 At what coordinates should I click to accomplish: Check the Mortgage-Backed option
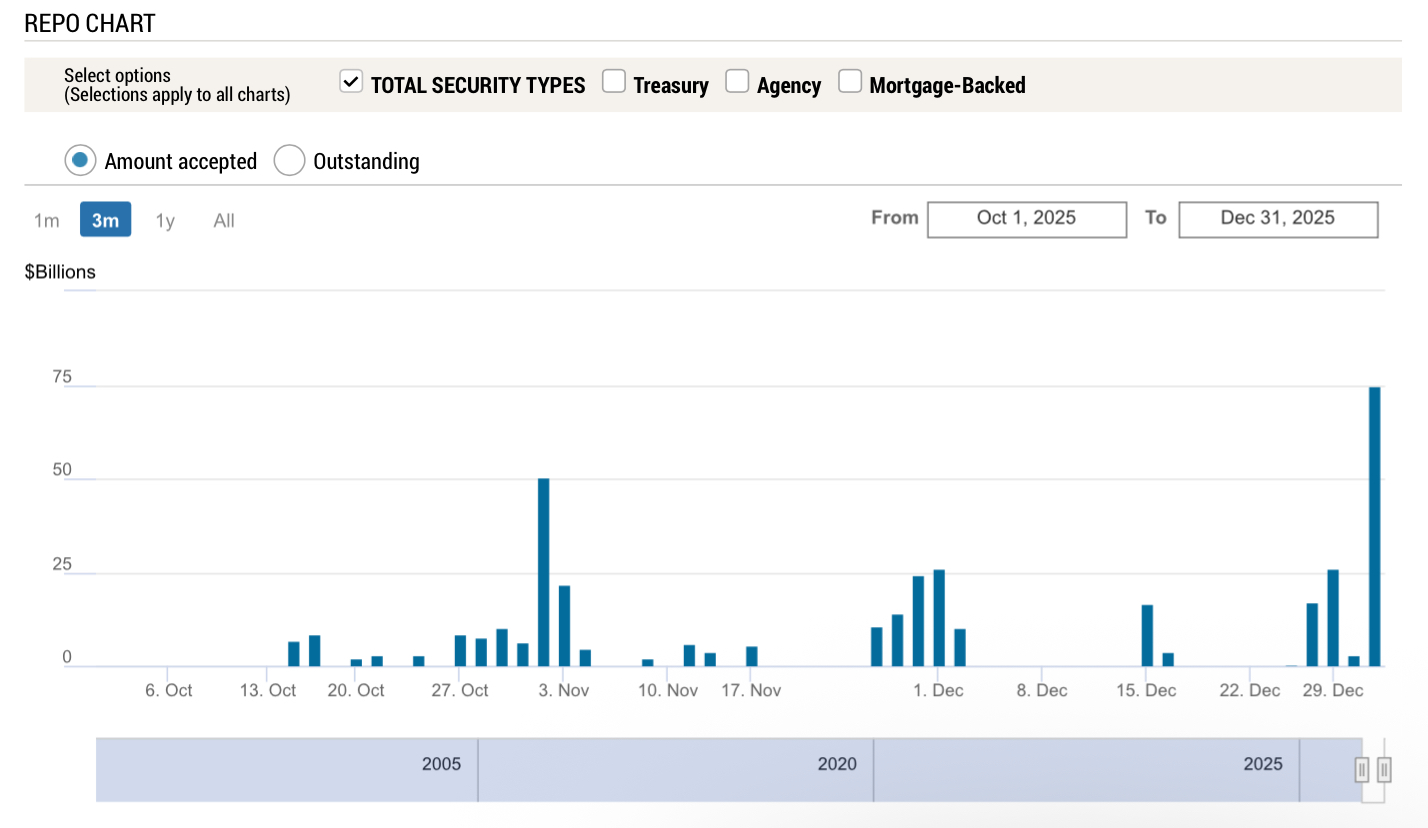850,82
